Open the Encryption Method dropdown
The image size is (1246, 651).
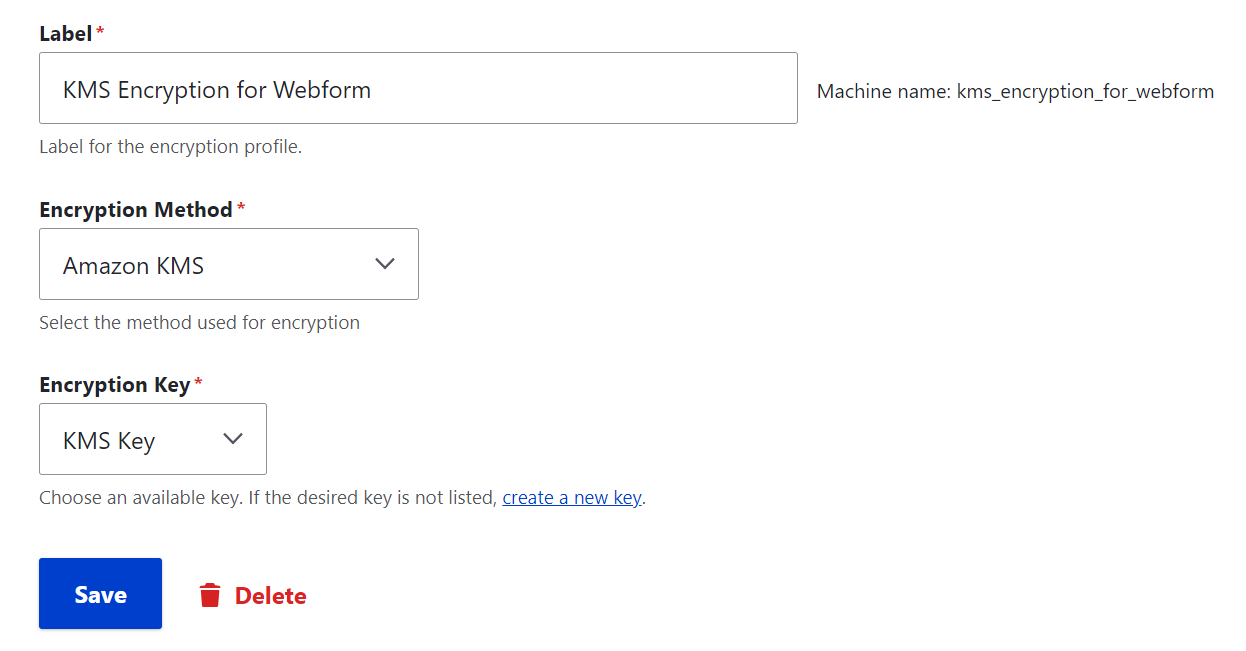[228, 263]
